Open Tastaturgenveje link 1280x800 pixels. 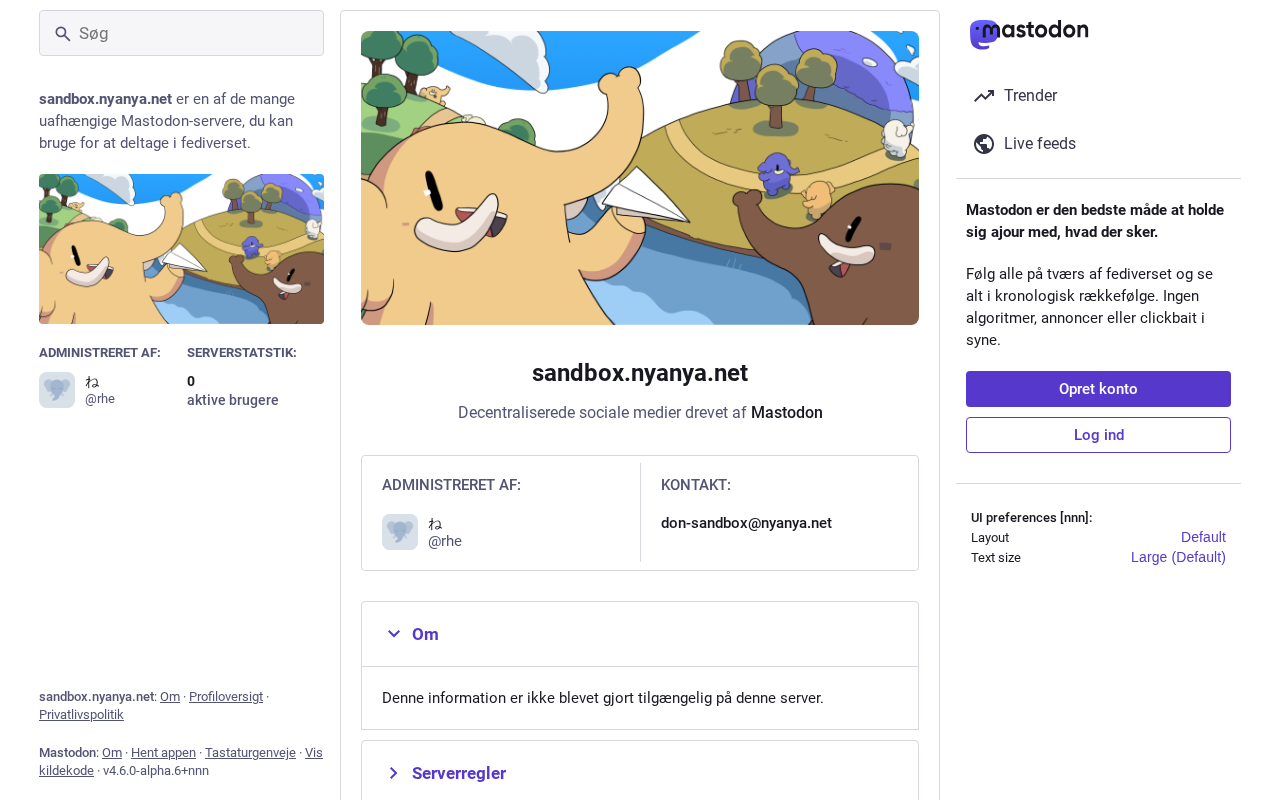pyautogui.click(x=250, y=753)
